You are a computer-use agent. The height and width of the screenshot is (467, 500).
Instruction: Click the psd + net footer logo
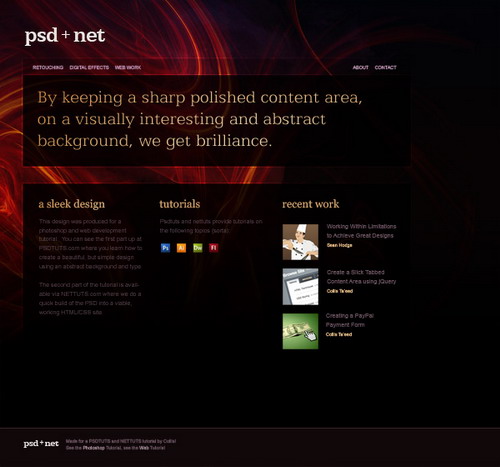point(41,444)
